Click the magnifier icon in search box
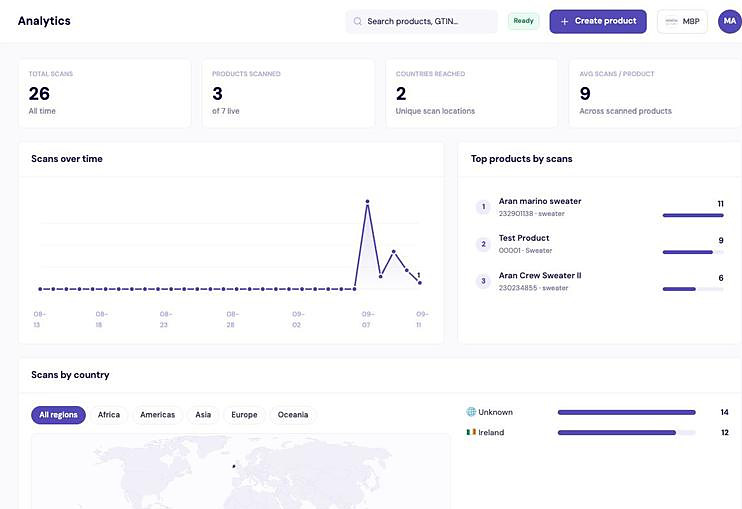Image resolution: width=742 pixels, height=509 pixels. coord(358,21)
